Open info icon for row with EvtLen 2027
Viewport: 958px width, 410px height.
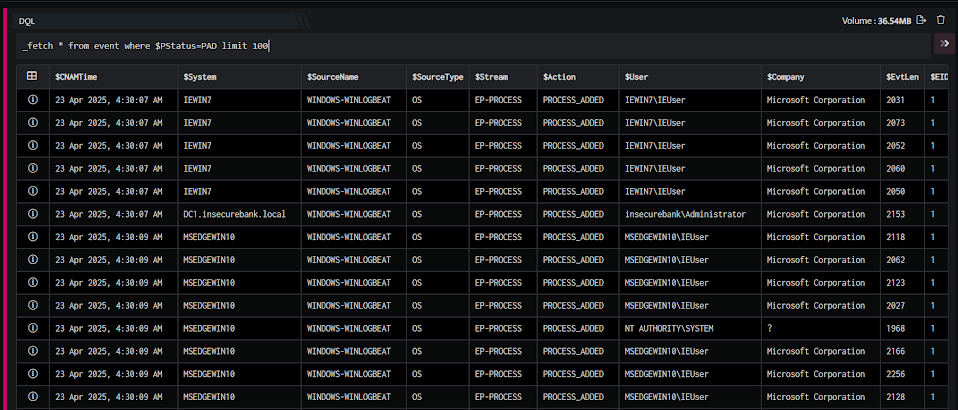tap(33, 306)
